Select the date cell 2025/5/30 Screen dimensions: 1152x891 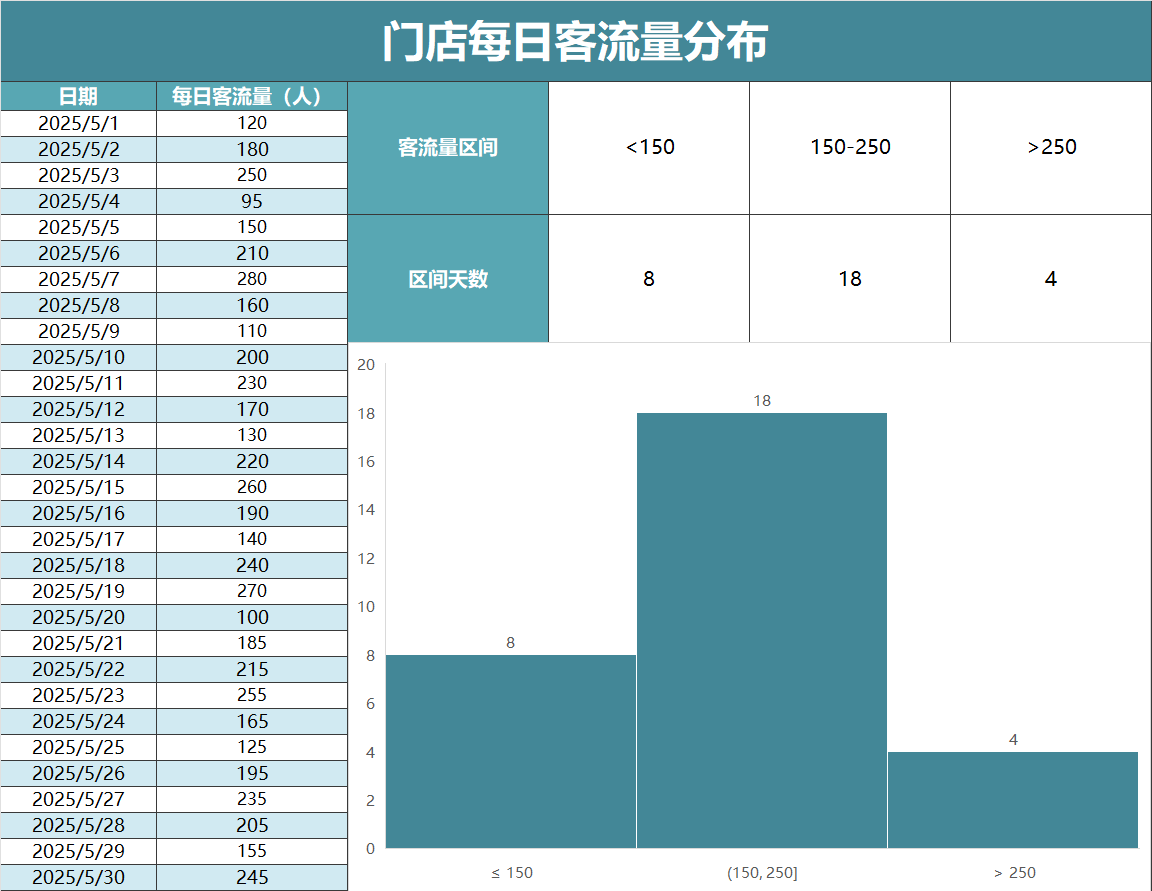78,877
